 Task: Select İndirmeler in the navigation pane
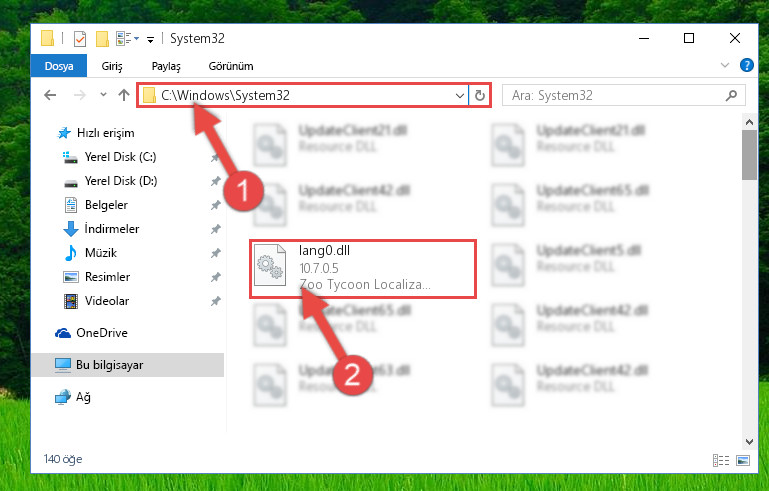112,229
